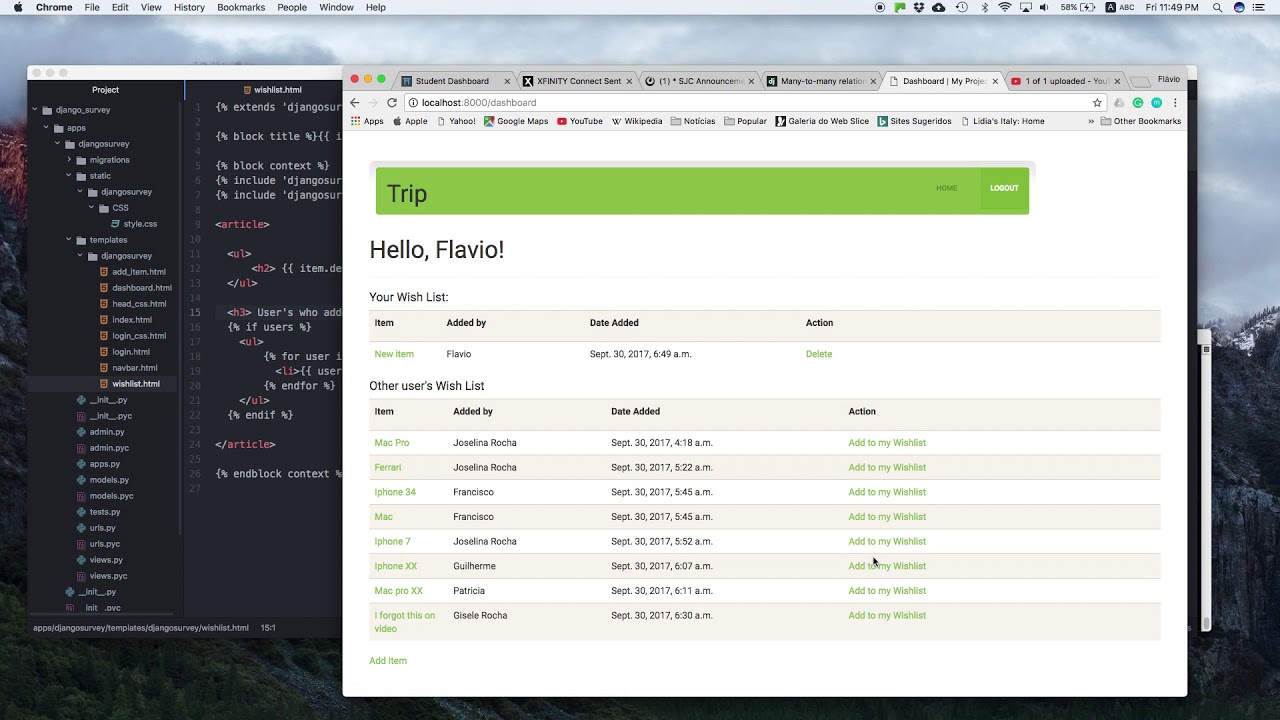The width and height of the screenshot is (1280, 720).
Task: Open the Other Bookmarks folder
Action: click(x=1140, y=121)
